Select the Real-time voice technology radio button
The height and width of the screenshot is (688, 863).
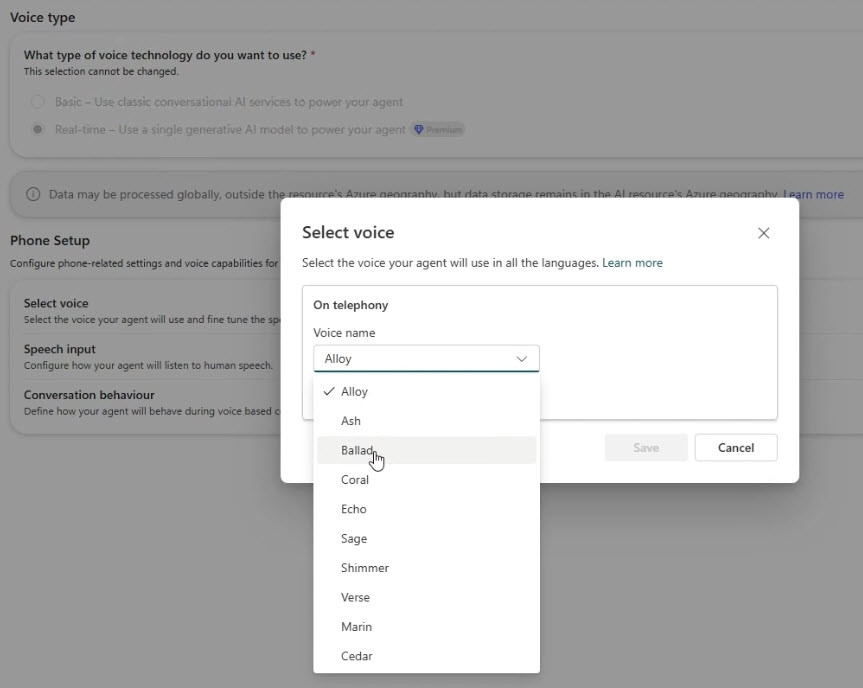37,129
